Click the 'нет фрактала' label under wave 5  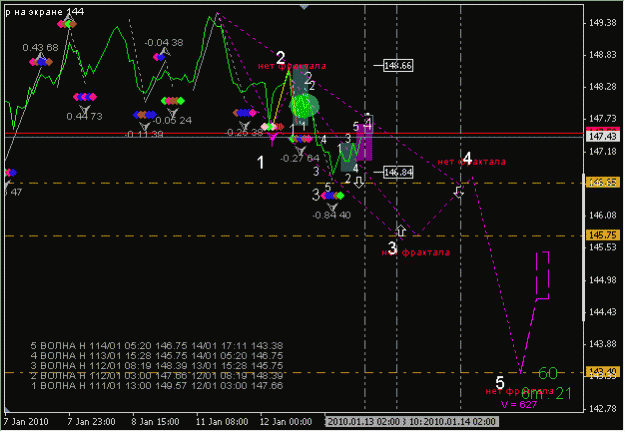point(519,391)
